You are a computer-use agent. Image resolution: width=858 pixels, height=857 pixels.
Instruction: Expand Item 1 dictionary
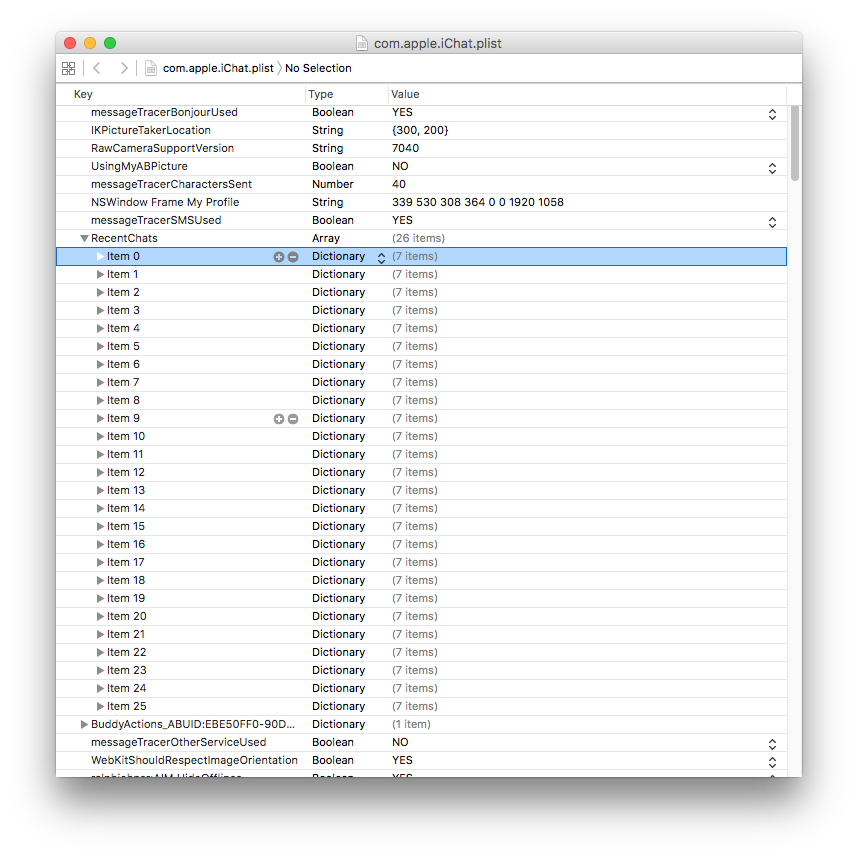[100, 274]
